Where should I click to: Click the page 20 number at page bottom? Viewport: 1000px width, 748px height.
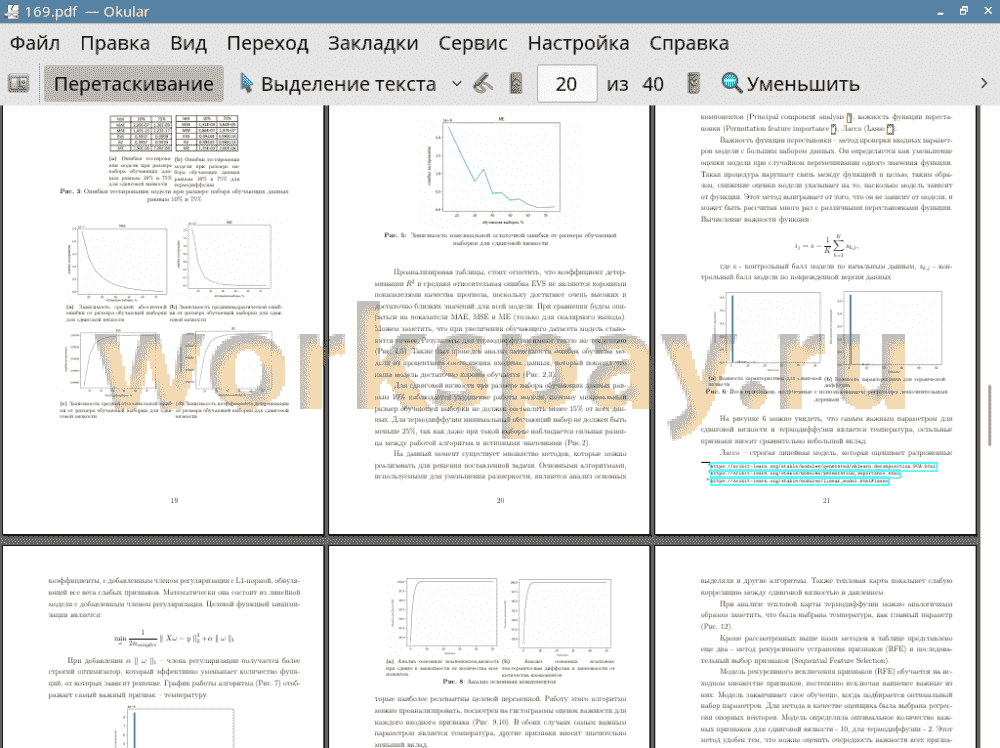501,501
